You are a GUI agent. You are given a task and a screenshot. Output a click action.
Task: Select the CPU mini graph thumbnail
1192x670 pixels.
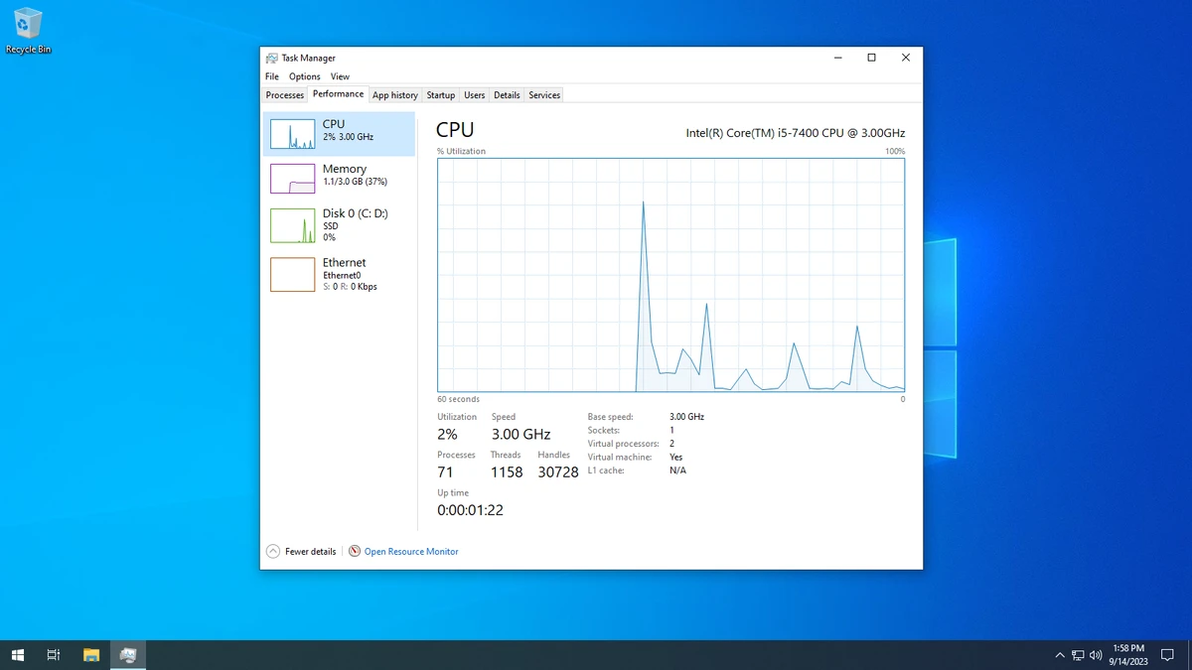coord(293,134)
